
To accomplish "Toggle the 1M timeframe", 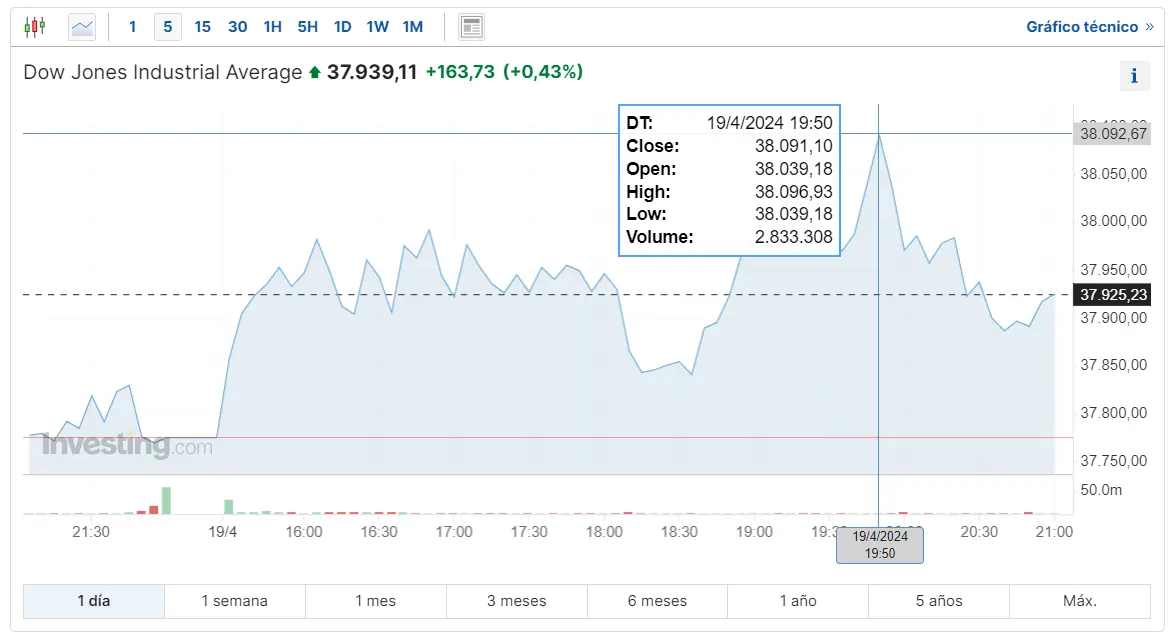I will pos(412,27).
